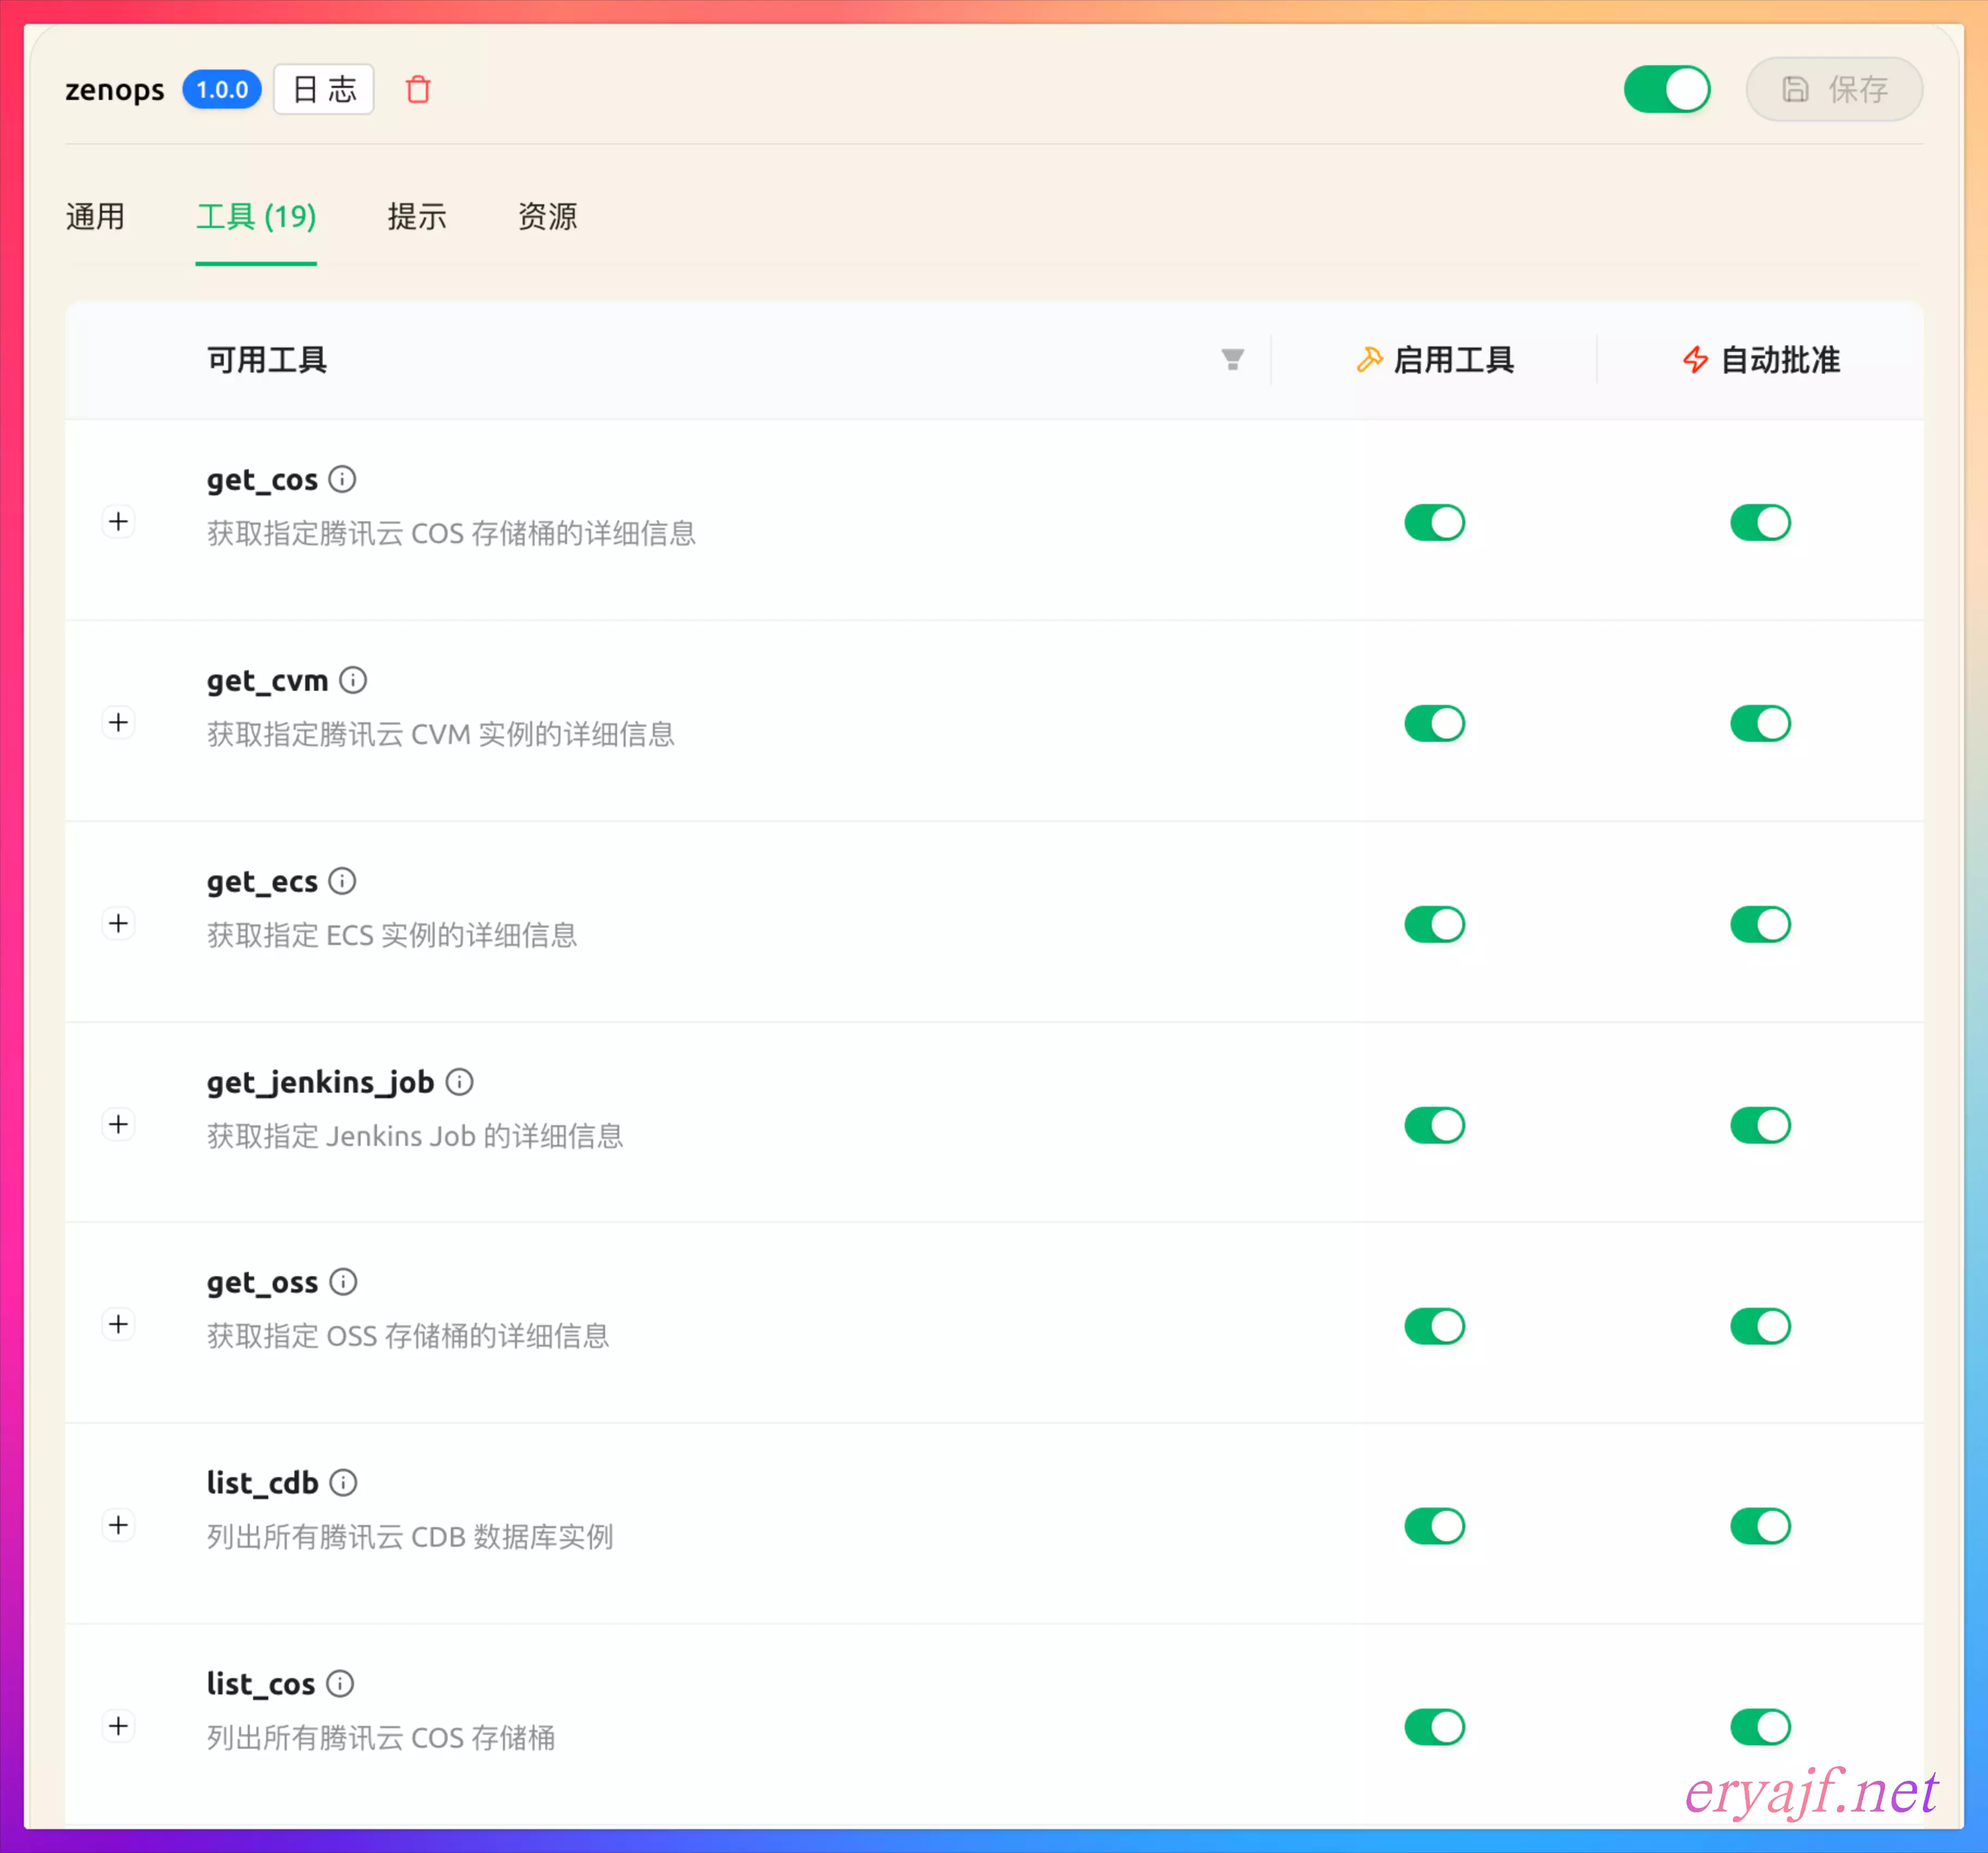Click the 保存 save button
This screenshot has height=1853, width=1988.
1833,89
